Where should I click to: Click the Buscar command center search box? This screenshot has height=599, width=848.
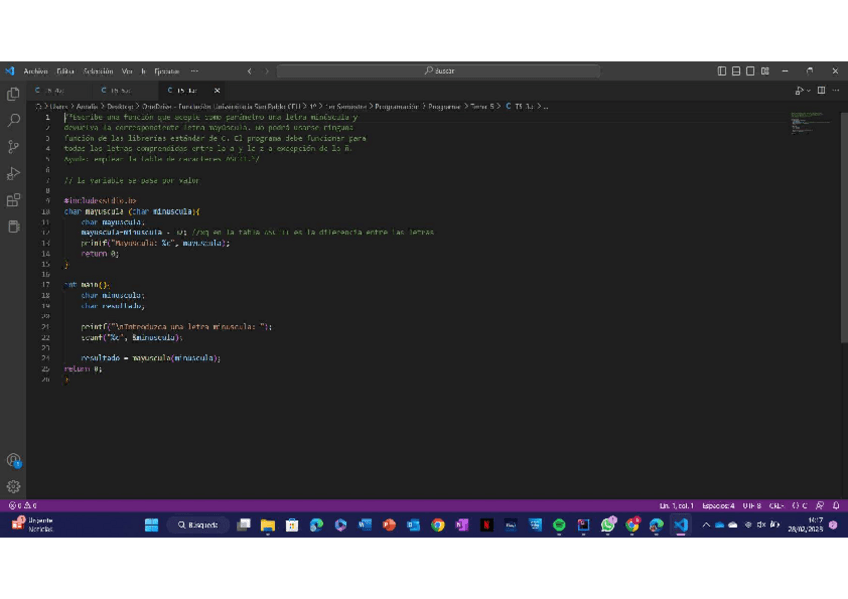point(438,71)
